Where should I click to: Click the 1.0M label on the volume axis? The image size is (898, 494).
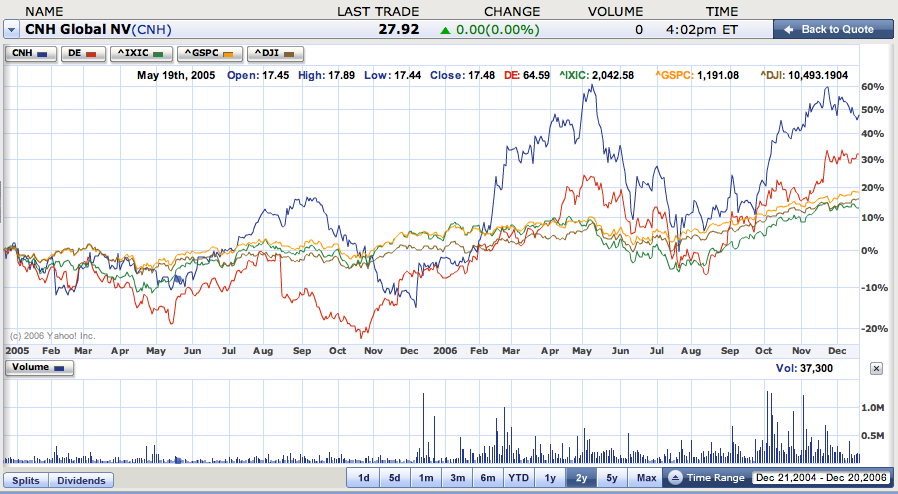pyautogui.click(x=873, y=408)
